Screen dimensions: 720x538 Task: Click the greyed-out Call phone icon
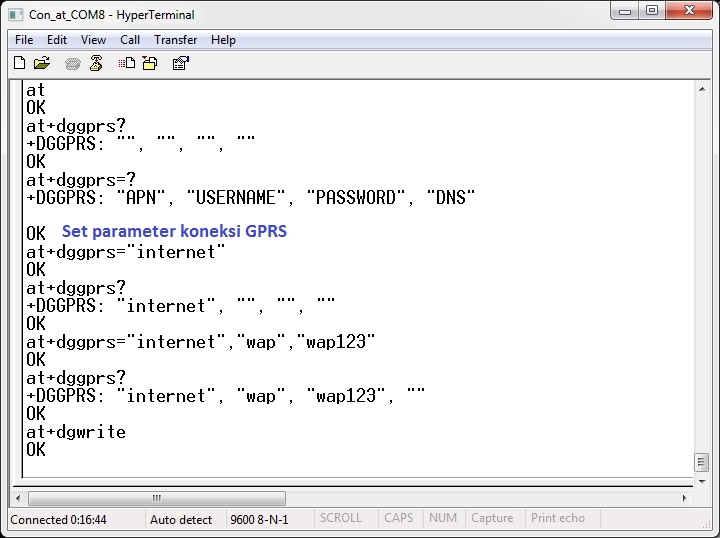coord(73,63)
